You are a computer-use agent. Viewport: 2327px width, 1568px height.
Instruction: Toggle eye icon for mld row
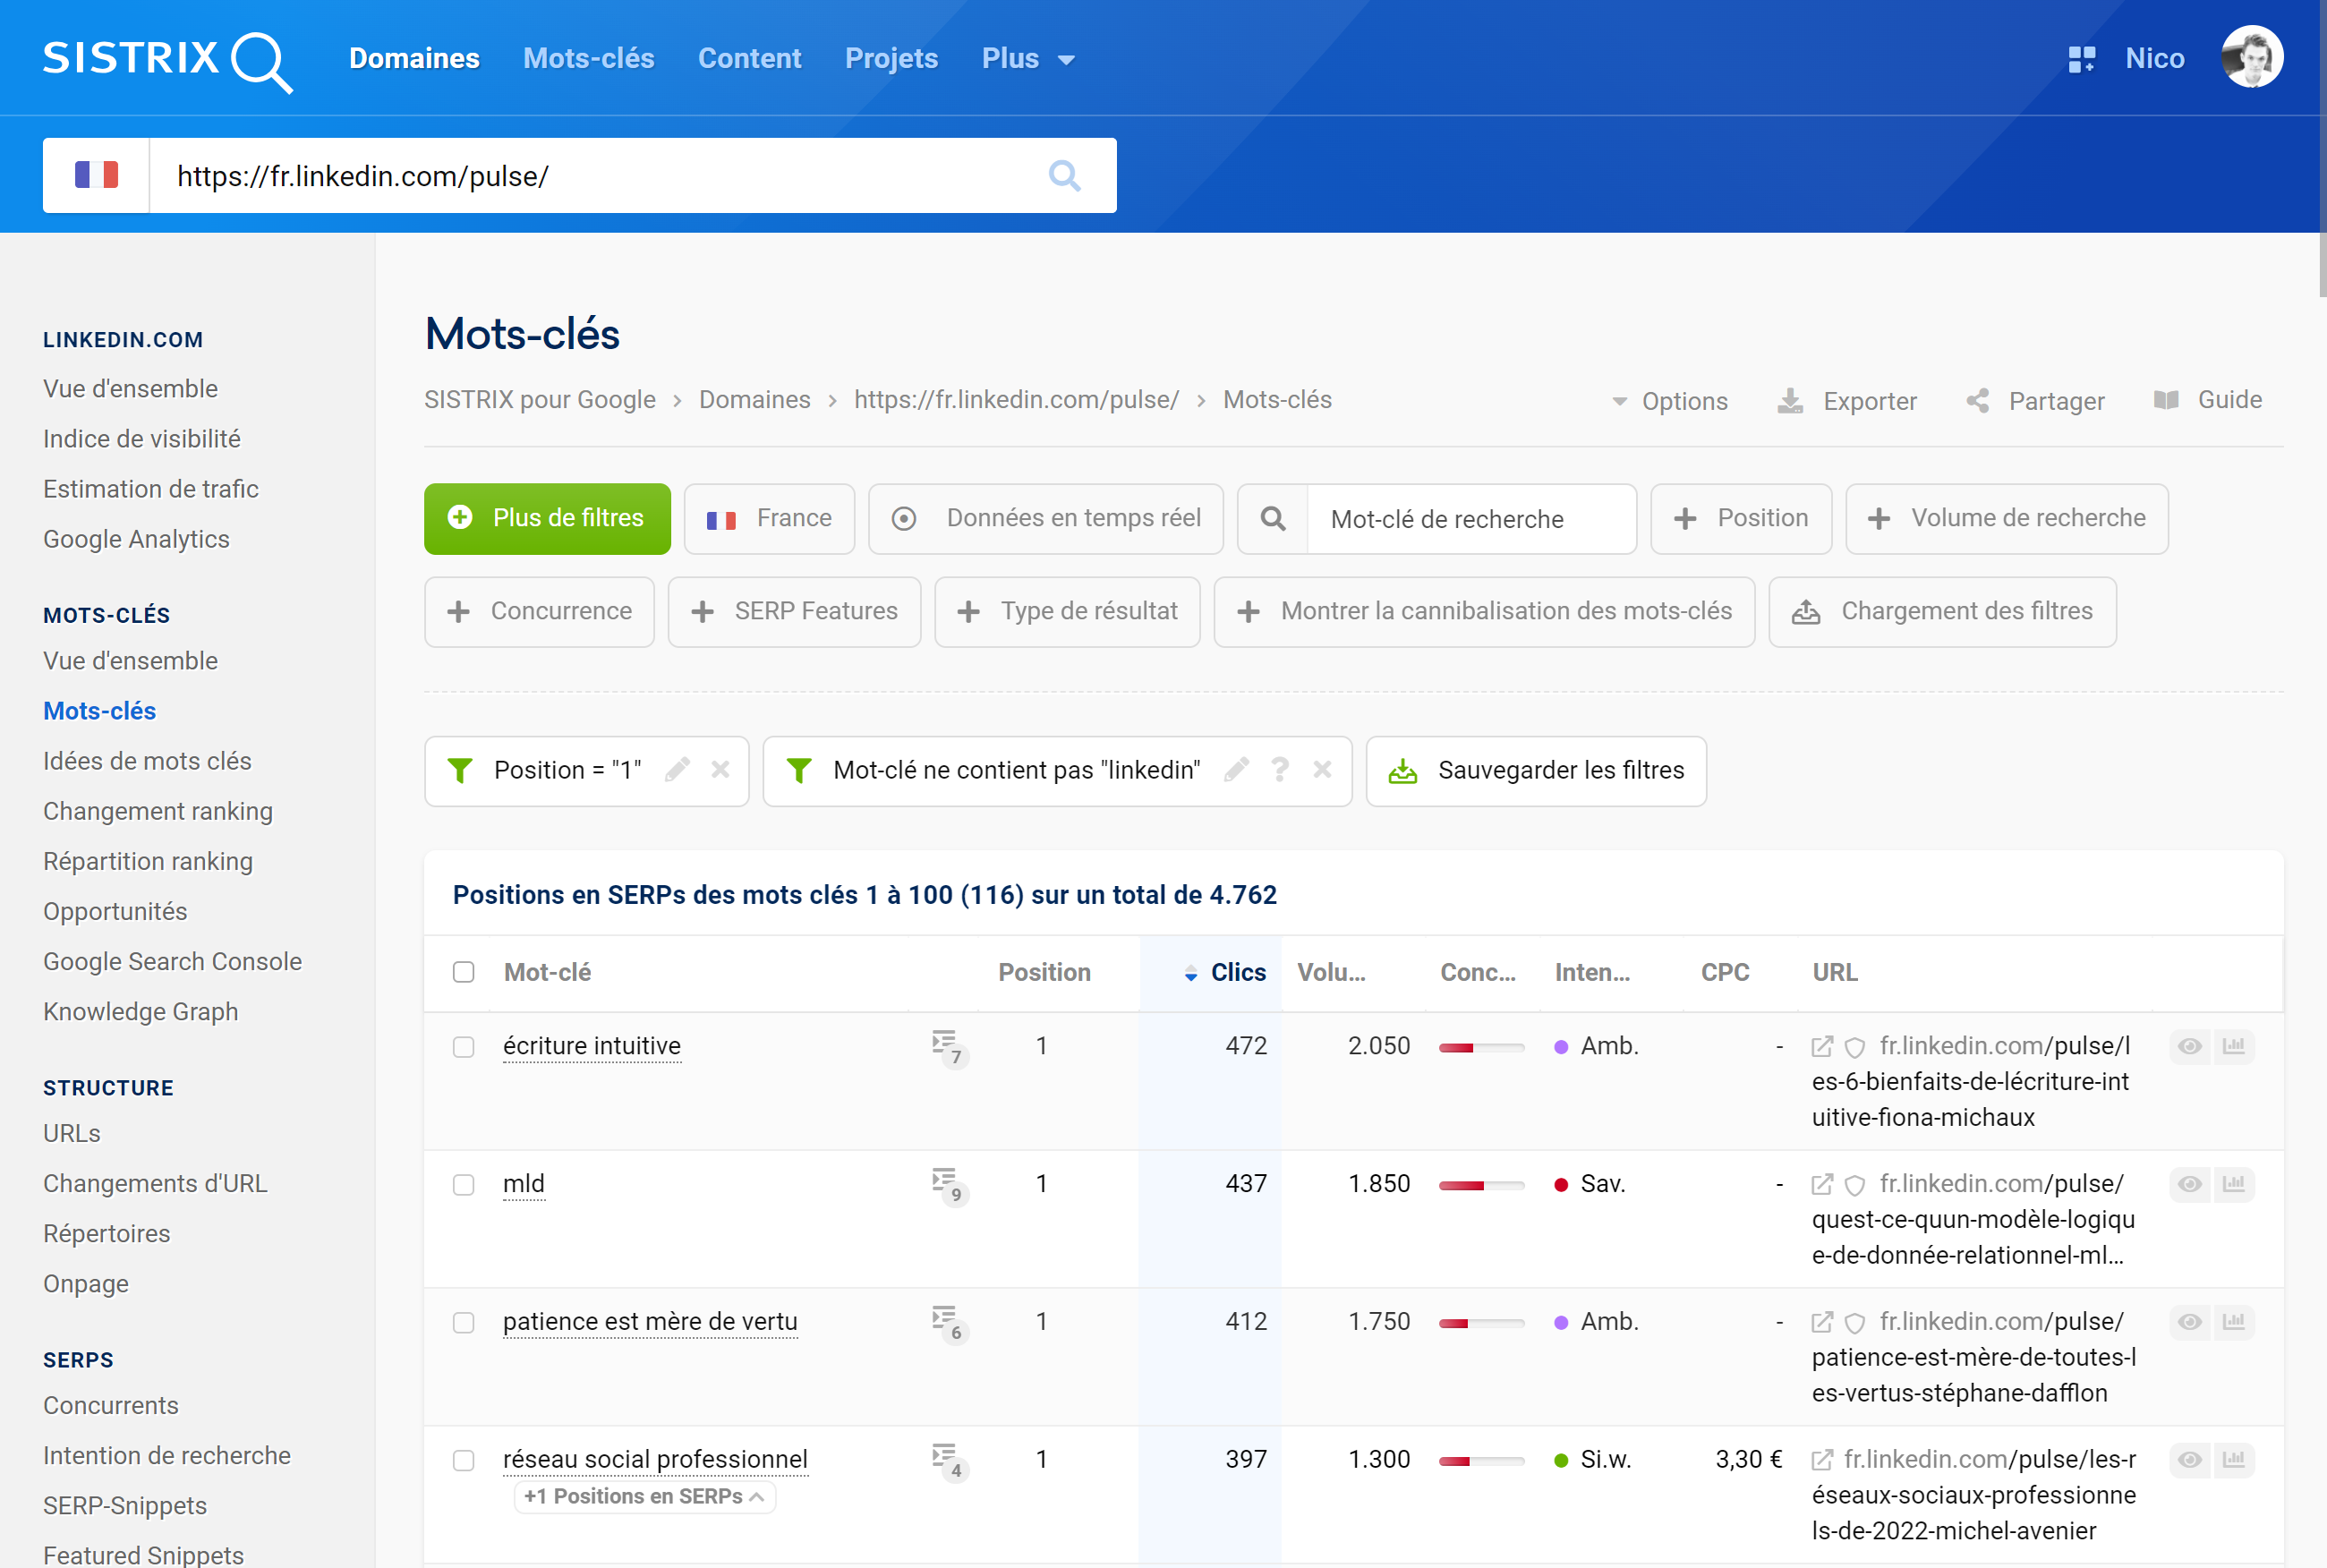pos(2190,1184)
